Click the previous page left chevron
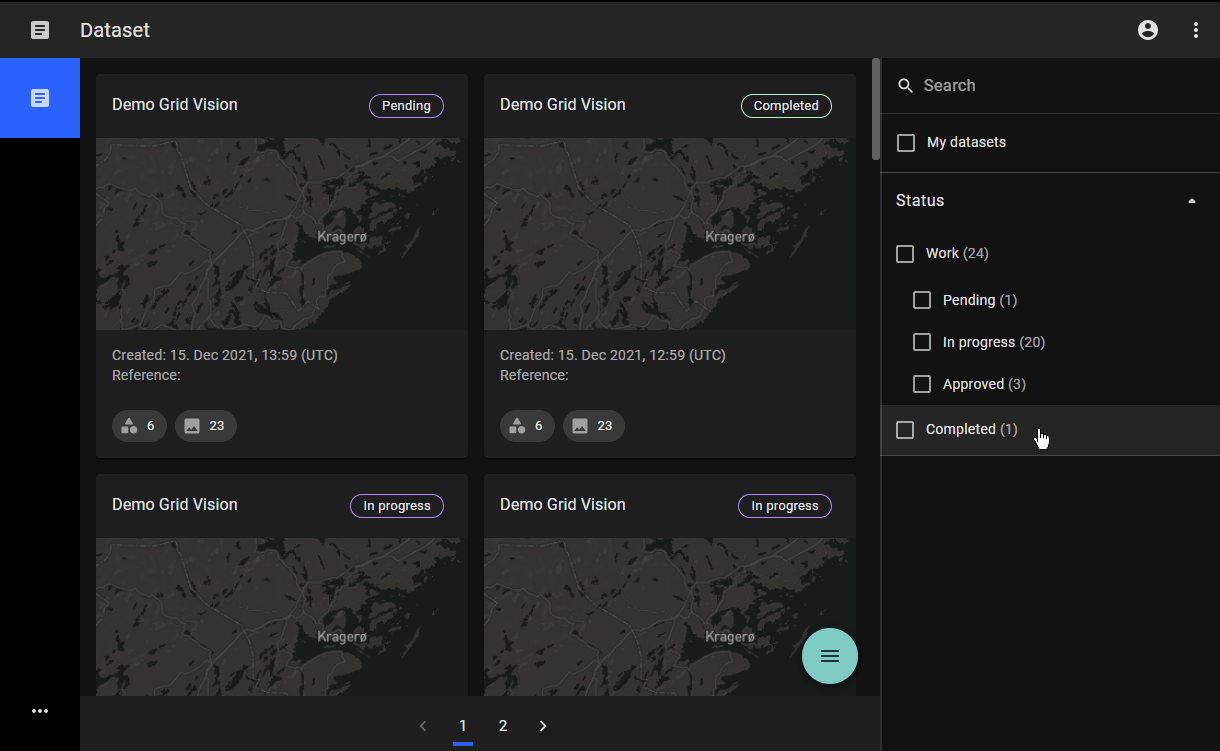 [423, 726]
